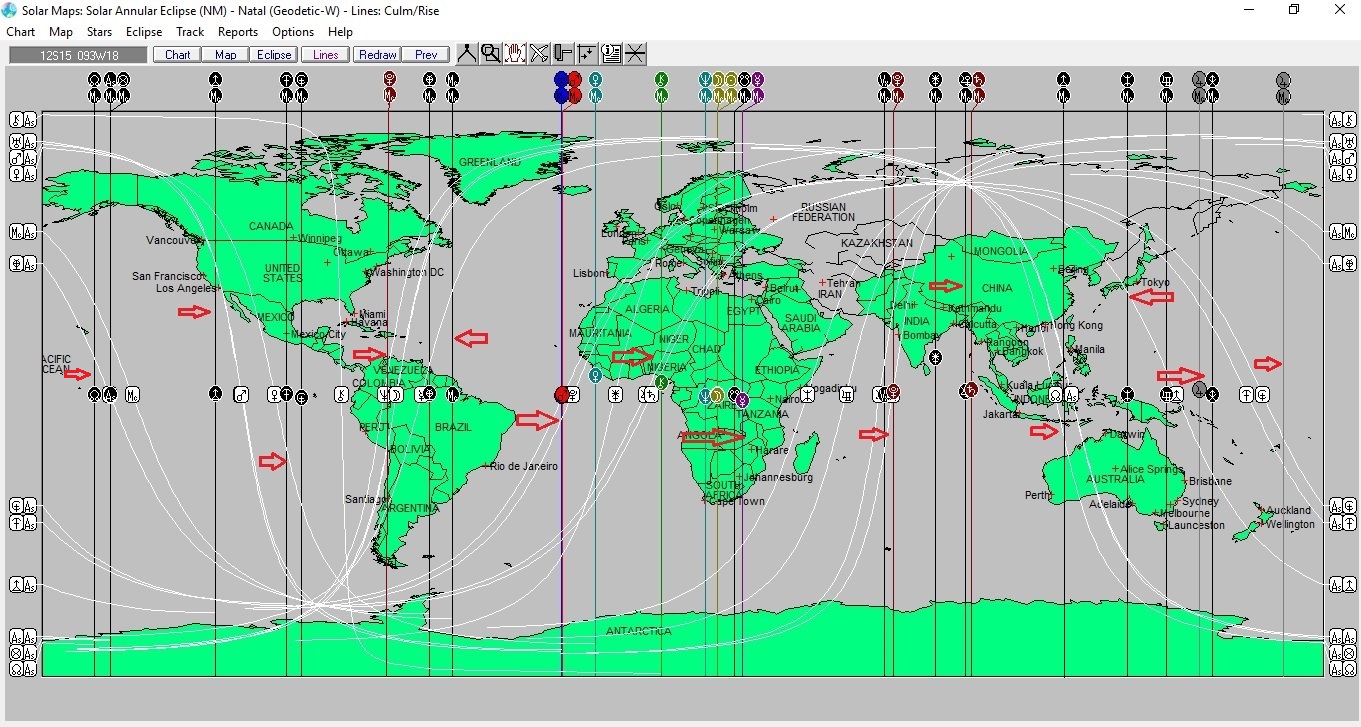
Task: Open the Reports menu
Action: (238, 32)
